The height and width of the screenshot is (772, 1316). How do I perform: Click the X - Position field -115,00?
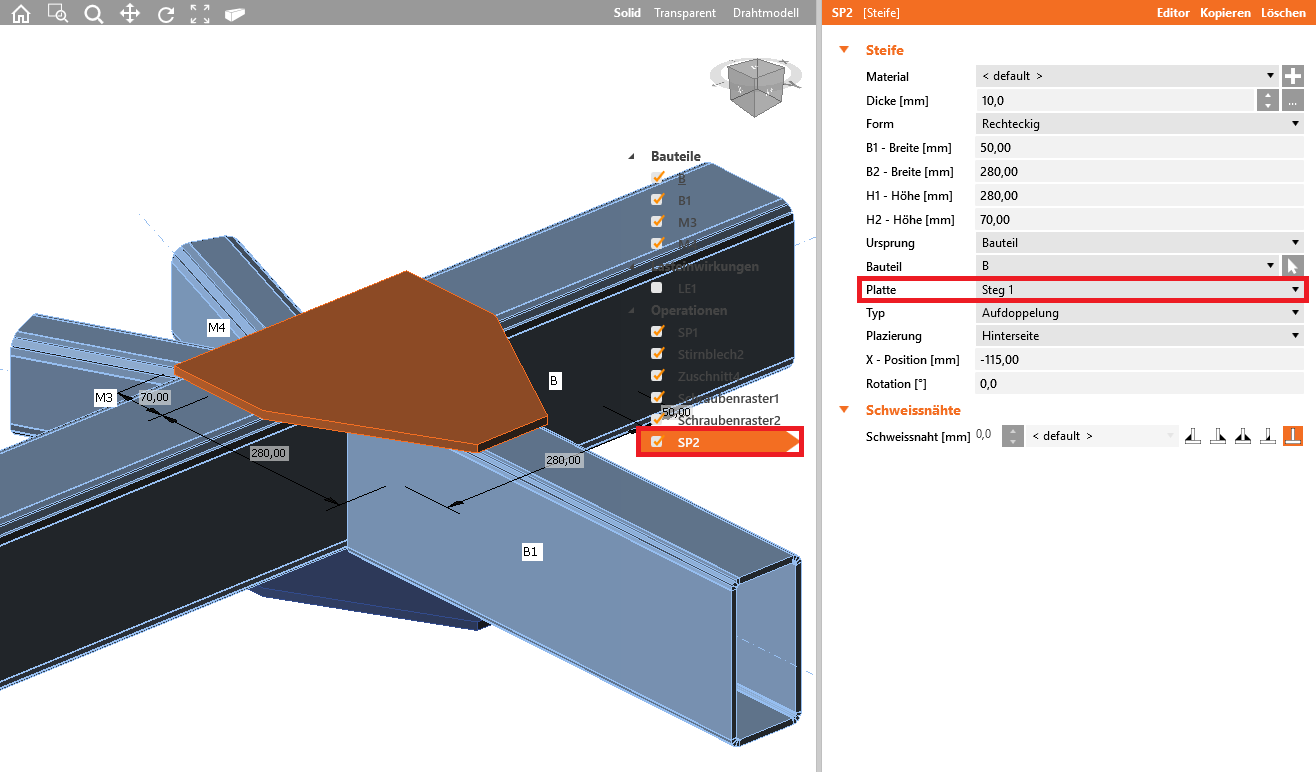1139,360
